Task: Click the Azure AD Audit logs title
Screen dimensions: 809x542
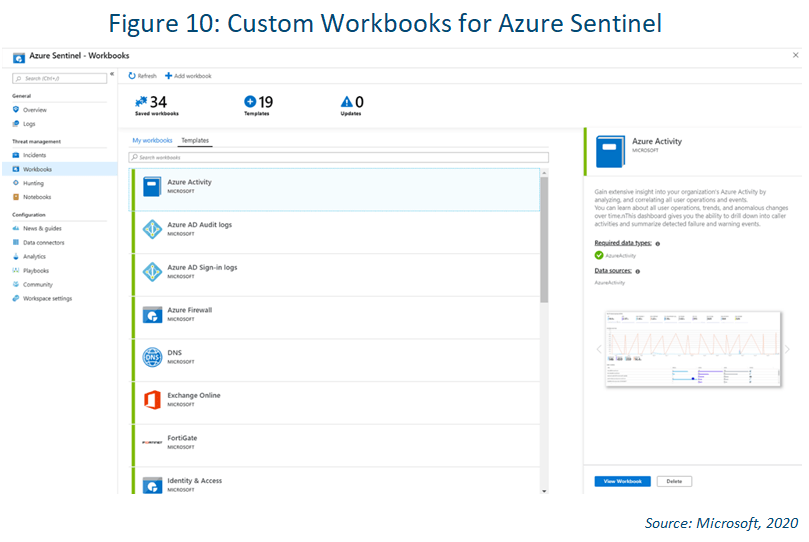Action: pyautogui.click(x=199, y=225)
